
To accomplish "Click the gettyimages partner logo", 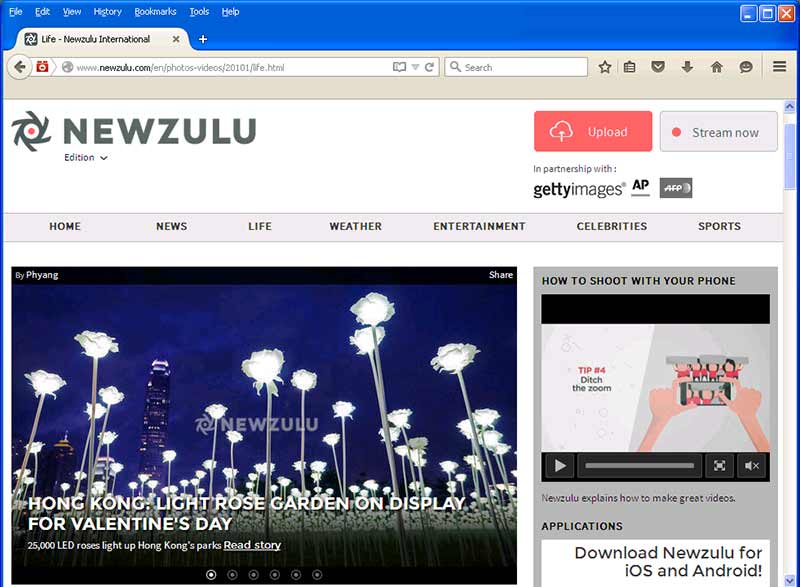I will point(579,189).
